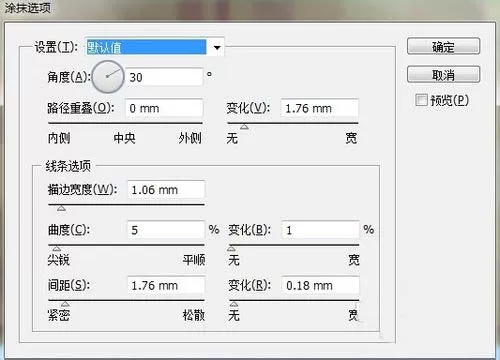Viewport: 500px width, 360px height.
Task: Click the 变化(B) slider thumb
Action: point(231,248)
